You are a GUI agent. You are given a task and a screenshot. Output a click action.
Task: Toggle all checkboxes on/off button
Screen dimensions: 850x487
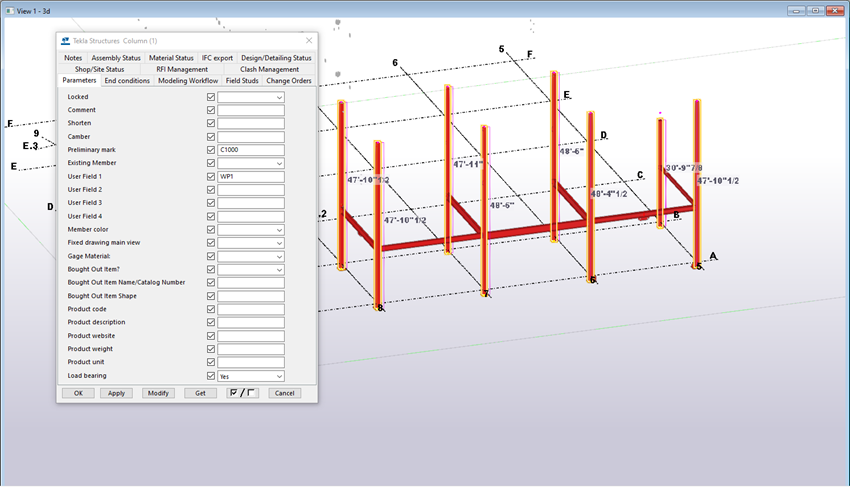pos(242,393)
